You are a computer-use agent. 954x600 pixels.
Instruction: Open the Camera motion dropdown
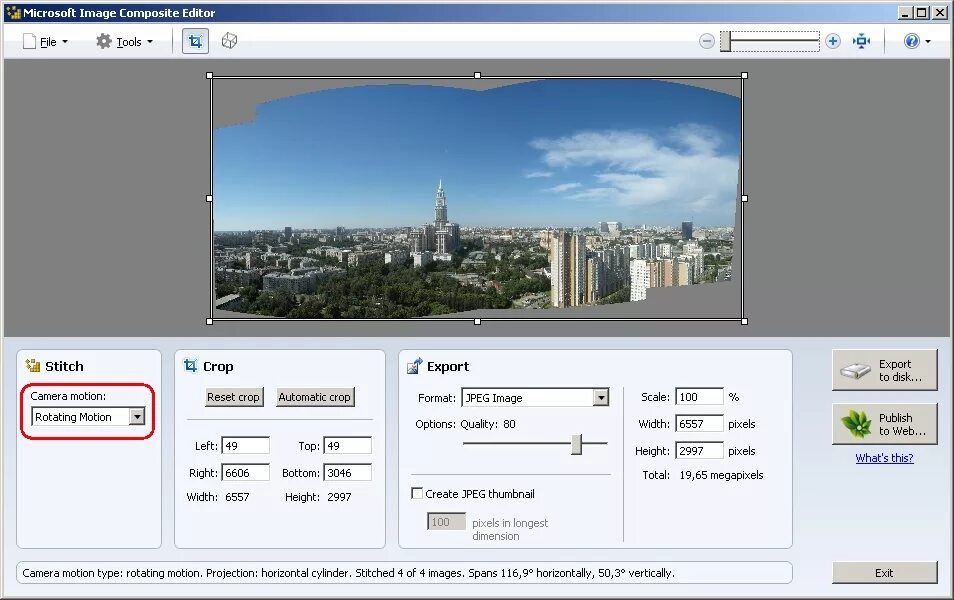click(x=88, y=417)
